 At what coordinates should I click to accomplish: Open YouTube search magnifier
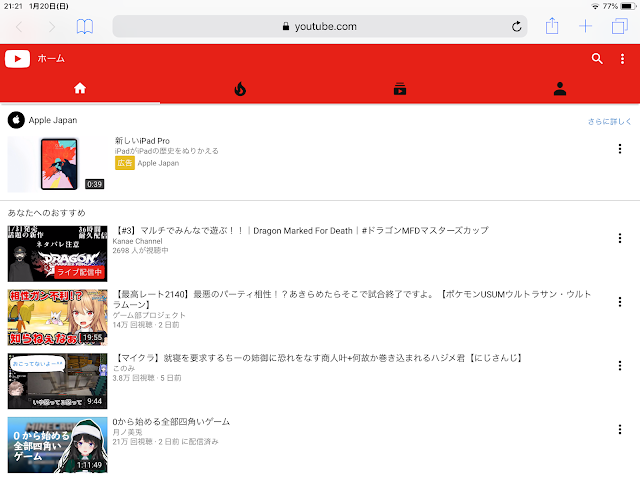pyautogui.click(x=597, y=59)
